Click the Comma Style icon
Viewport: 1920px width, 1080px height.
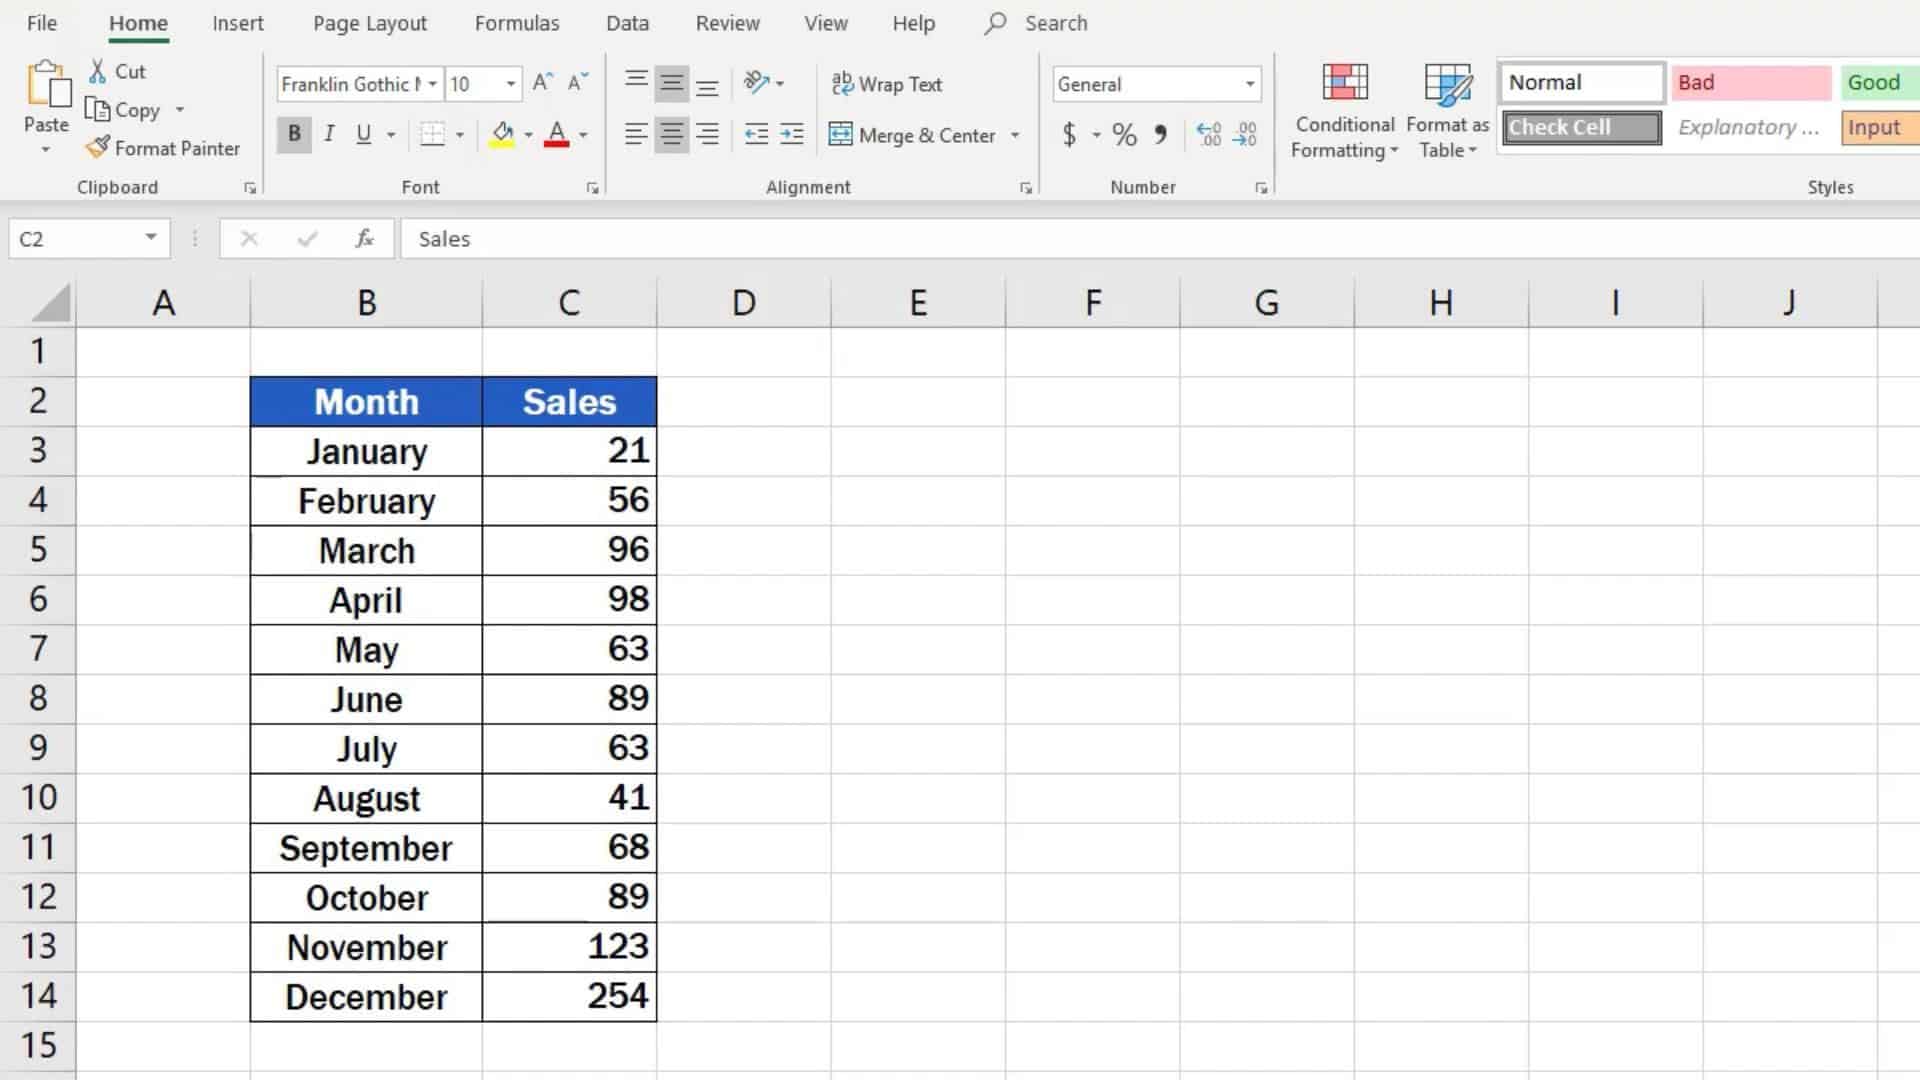coord(1160,135)
